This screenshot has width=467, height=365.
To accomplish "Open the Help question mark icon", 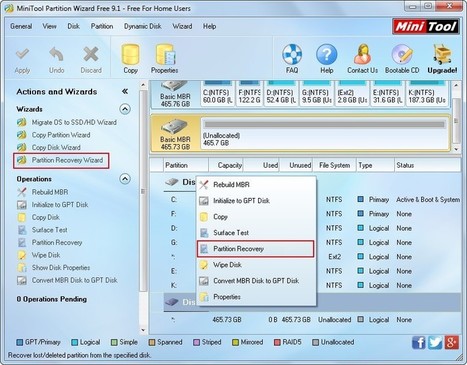I will coord(327,59).
